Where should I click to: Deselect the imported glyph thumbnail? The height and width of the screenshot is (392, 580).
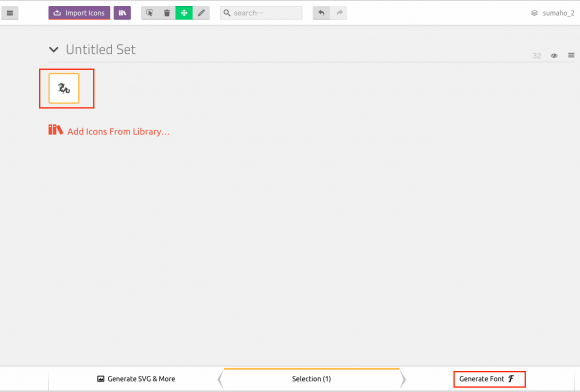click(64, 88)
